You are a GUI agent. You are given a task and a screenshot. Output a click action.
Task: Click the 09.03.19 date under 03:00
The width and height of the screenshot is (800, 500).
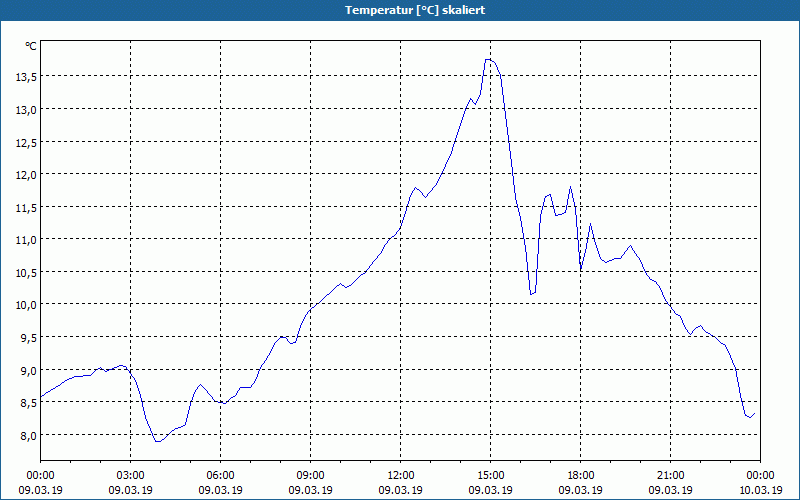pos(131,490)
